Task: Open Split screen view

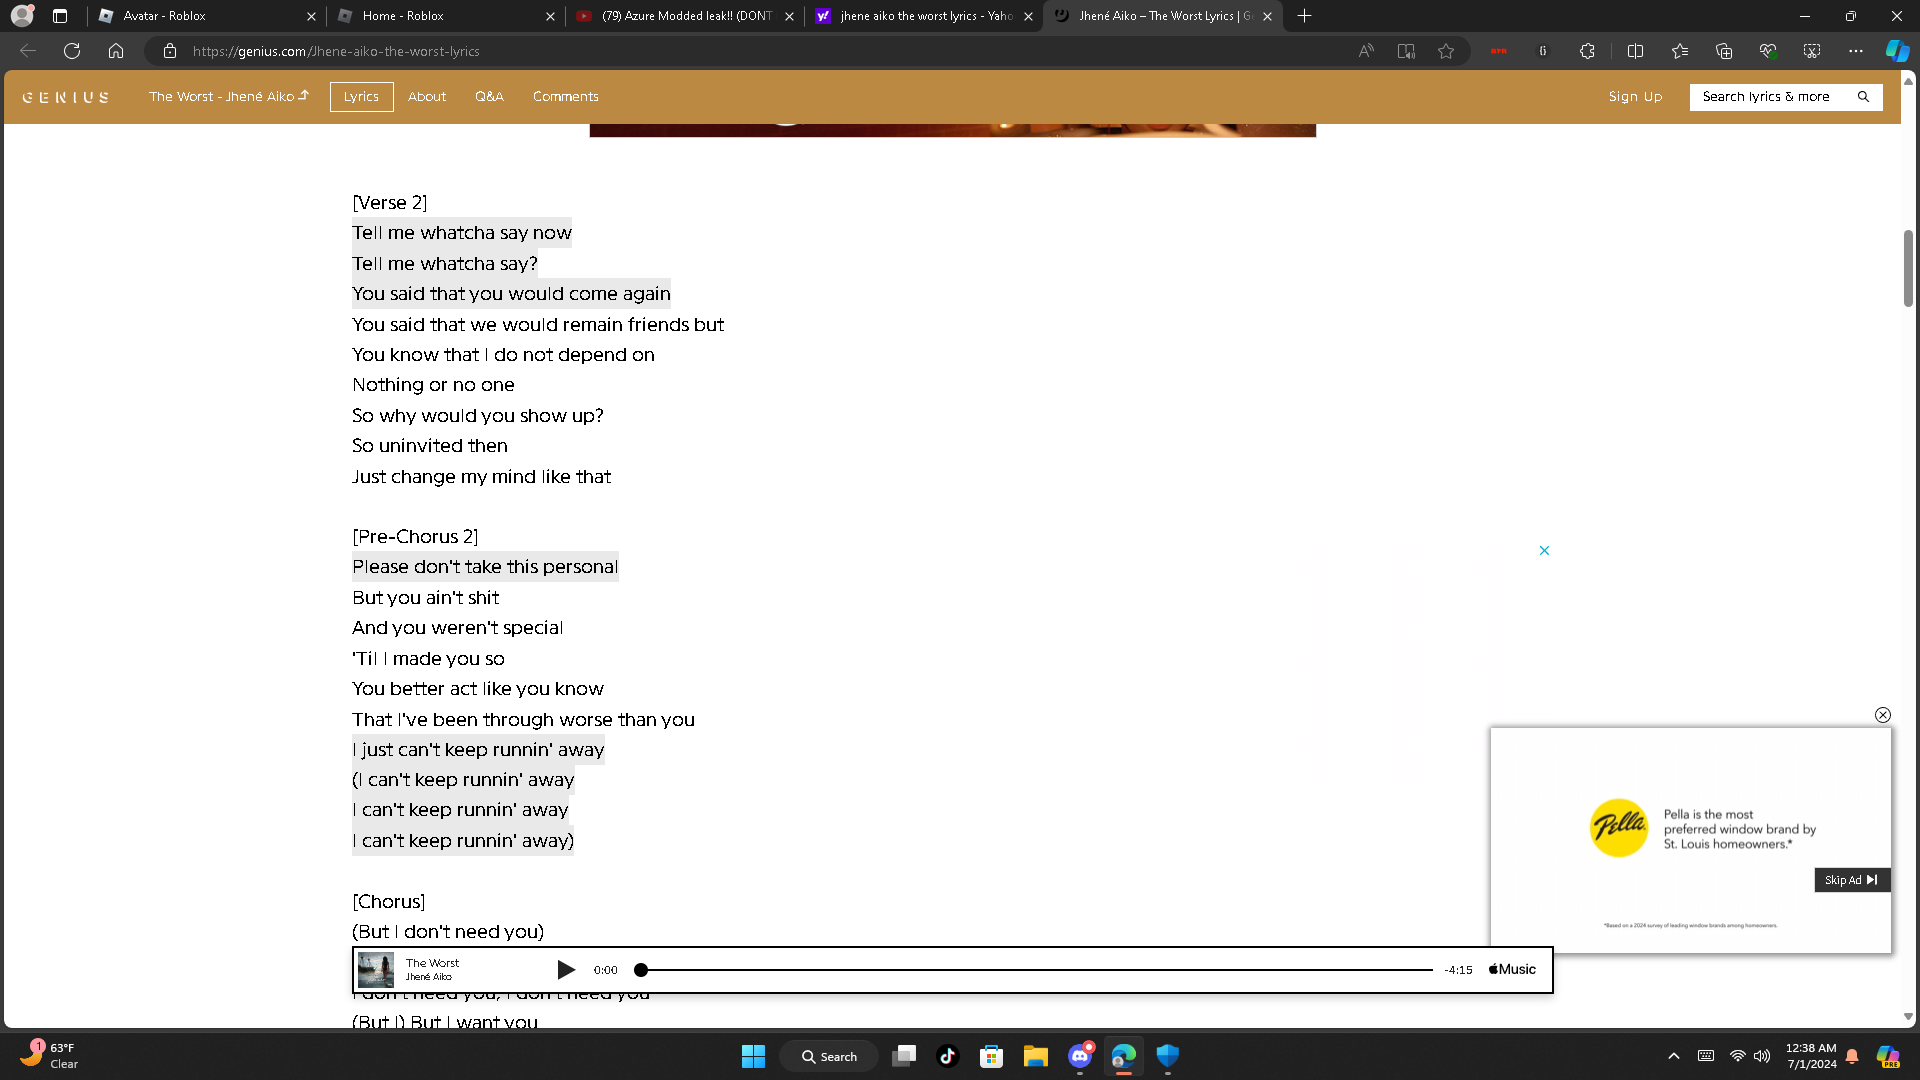Action: [1636, 51]
